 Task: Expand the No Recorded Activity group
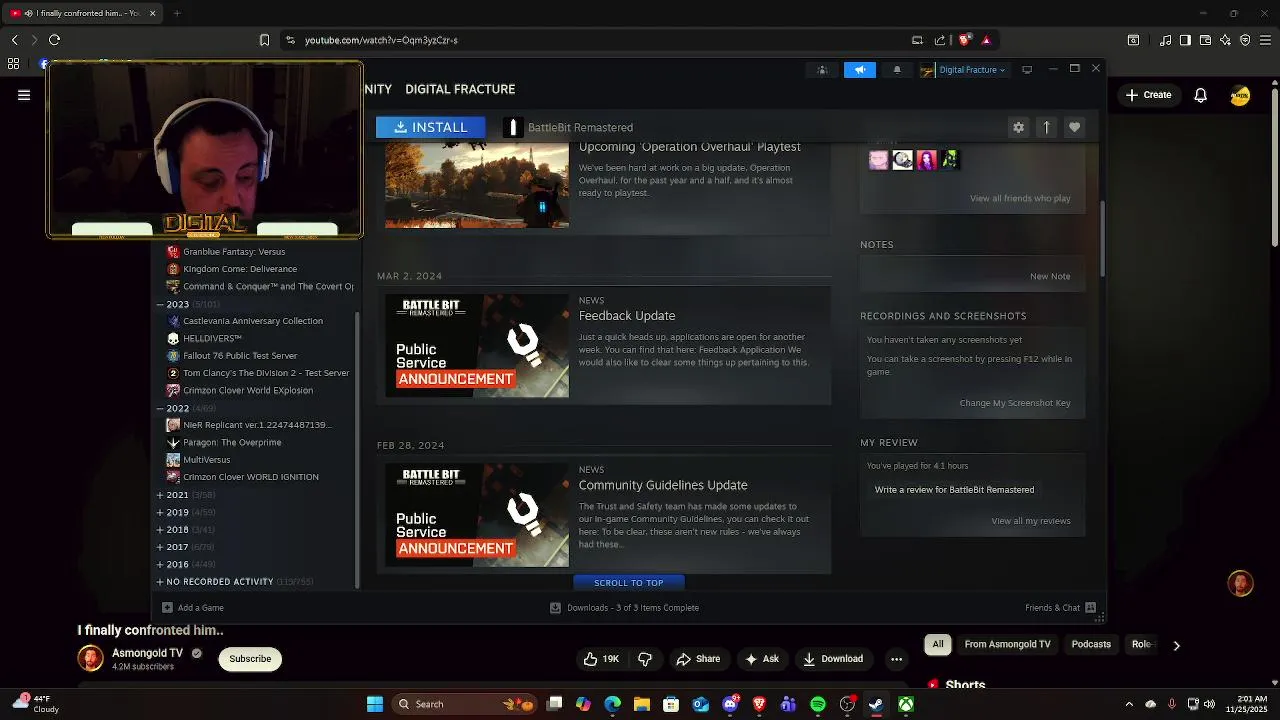[x=160, y=582]
